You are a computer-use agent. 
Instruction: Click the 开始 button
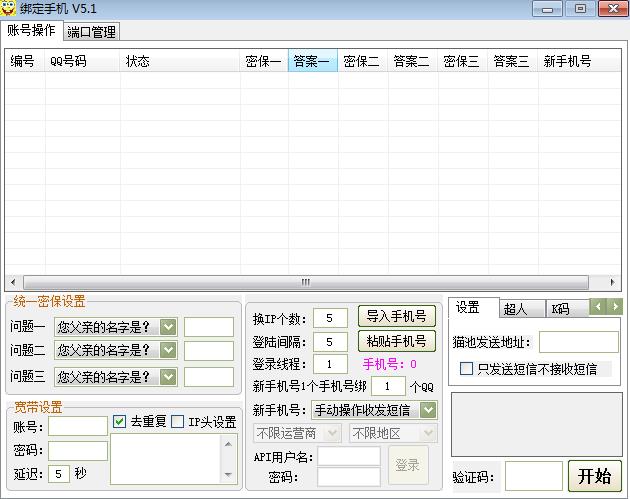point(595,476)
